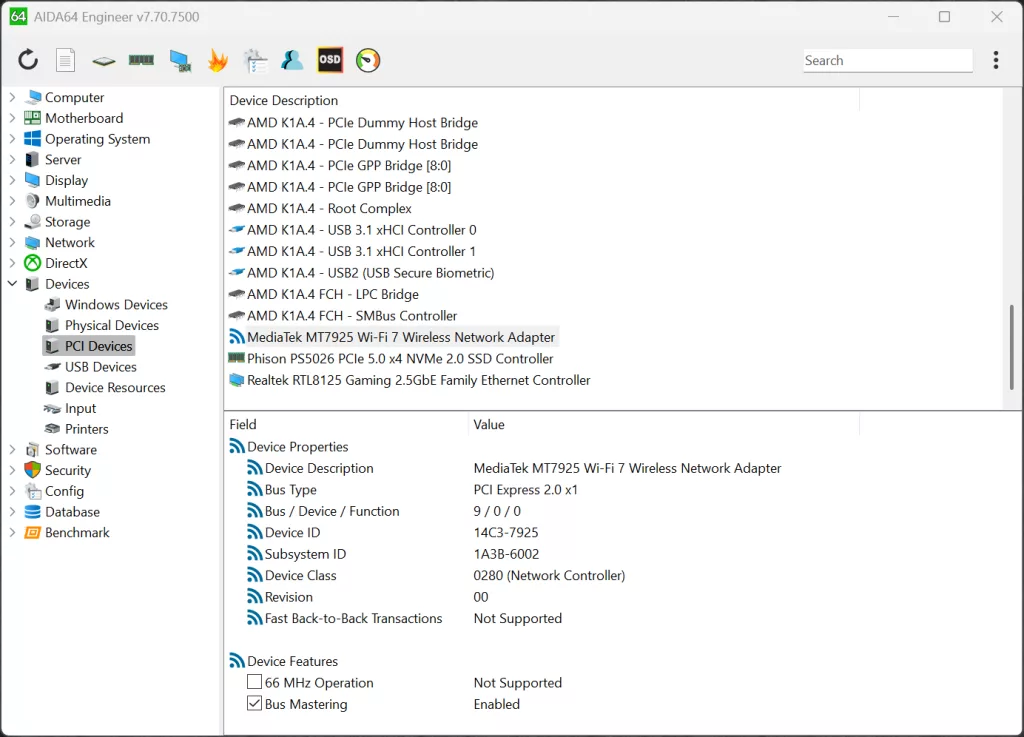Expand the Computer tree node
This screenshot has width=1024, height=737.
(x=12, y=97)
